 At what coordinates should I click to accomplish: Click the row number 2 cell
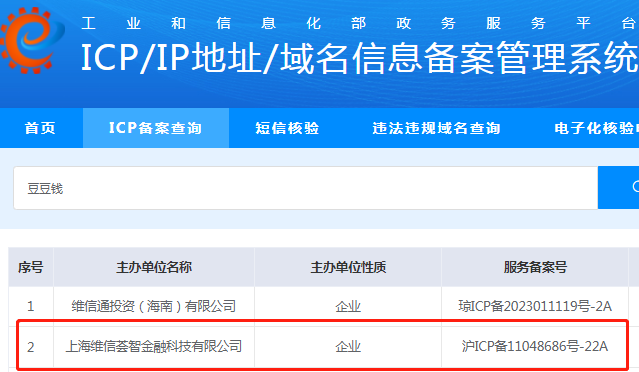point(31,347)
